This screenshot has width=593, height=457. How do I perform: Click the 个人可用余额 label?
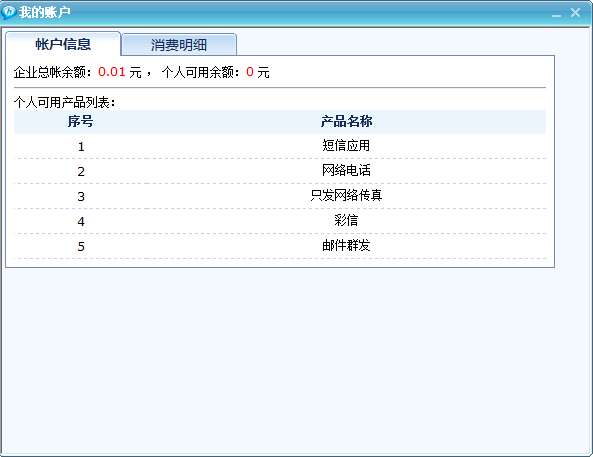pos(197,72)
